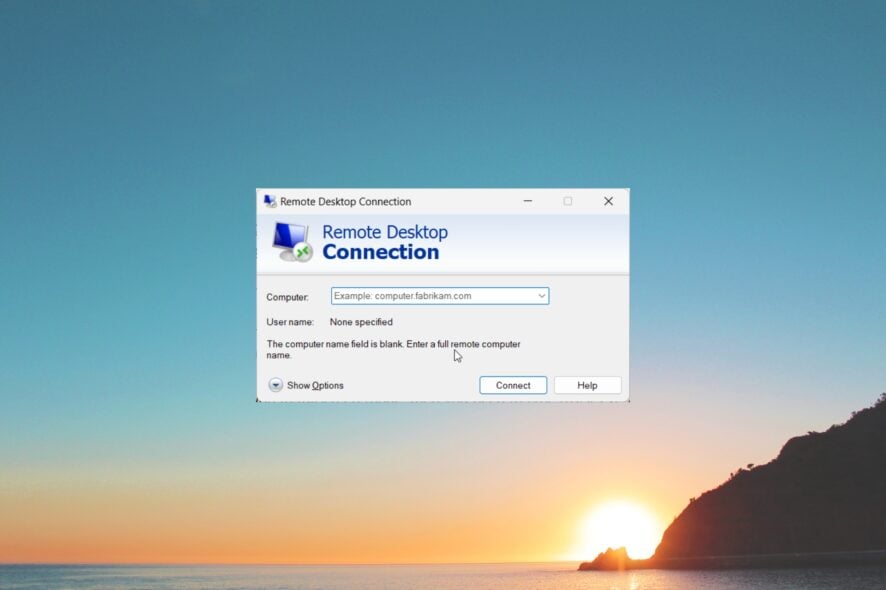Open the Computer dropdown arrow
This screenshot has height=590, width=886.
[542, 296]
